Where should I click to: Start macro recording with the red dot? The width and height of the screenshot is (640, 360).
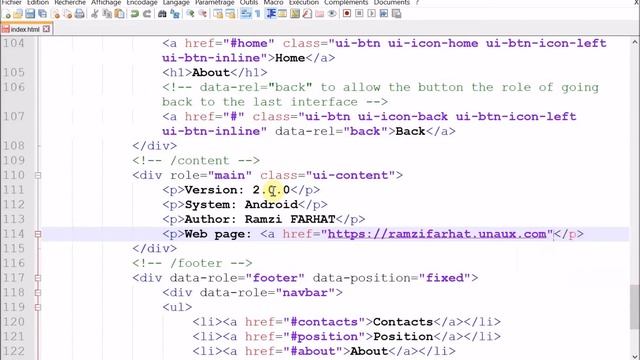(x=347, y=14)
